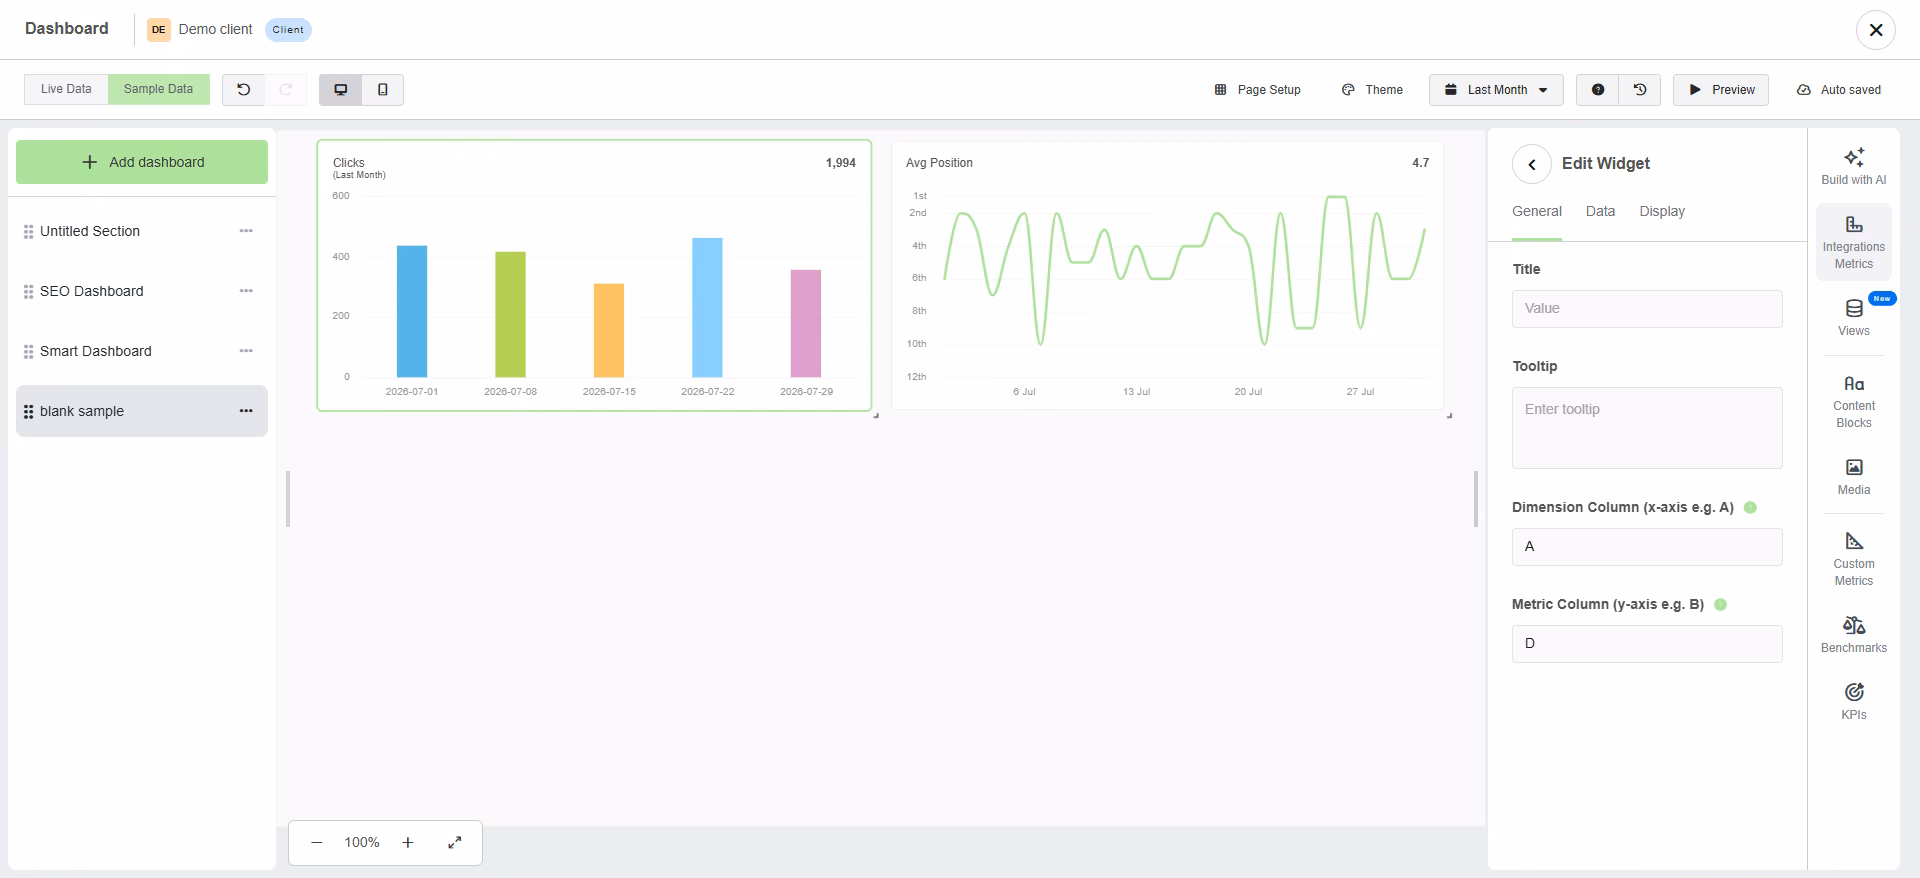
Task: Open options for blank sample
Action: [246, 411]
